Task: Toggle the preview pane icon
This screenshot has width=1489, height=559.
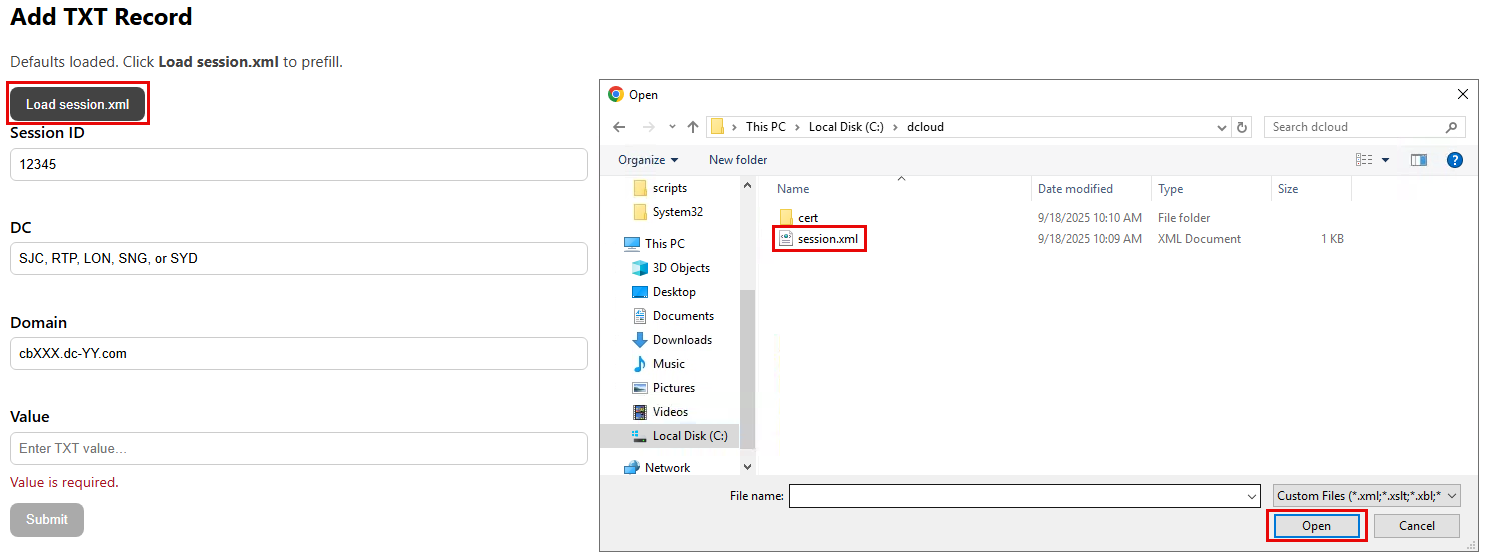Action: (1418, 160)
